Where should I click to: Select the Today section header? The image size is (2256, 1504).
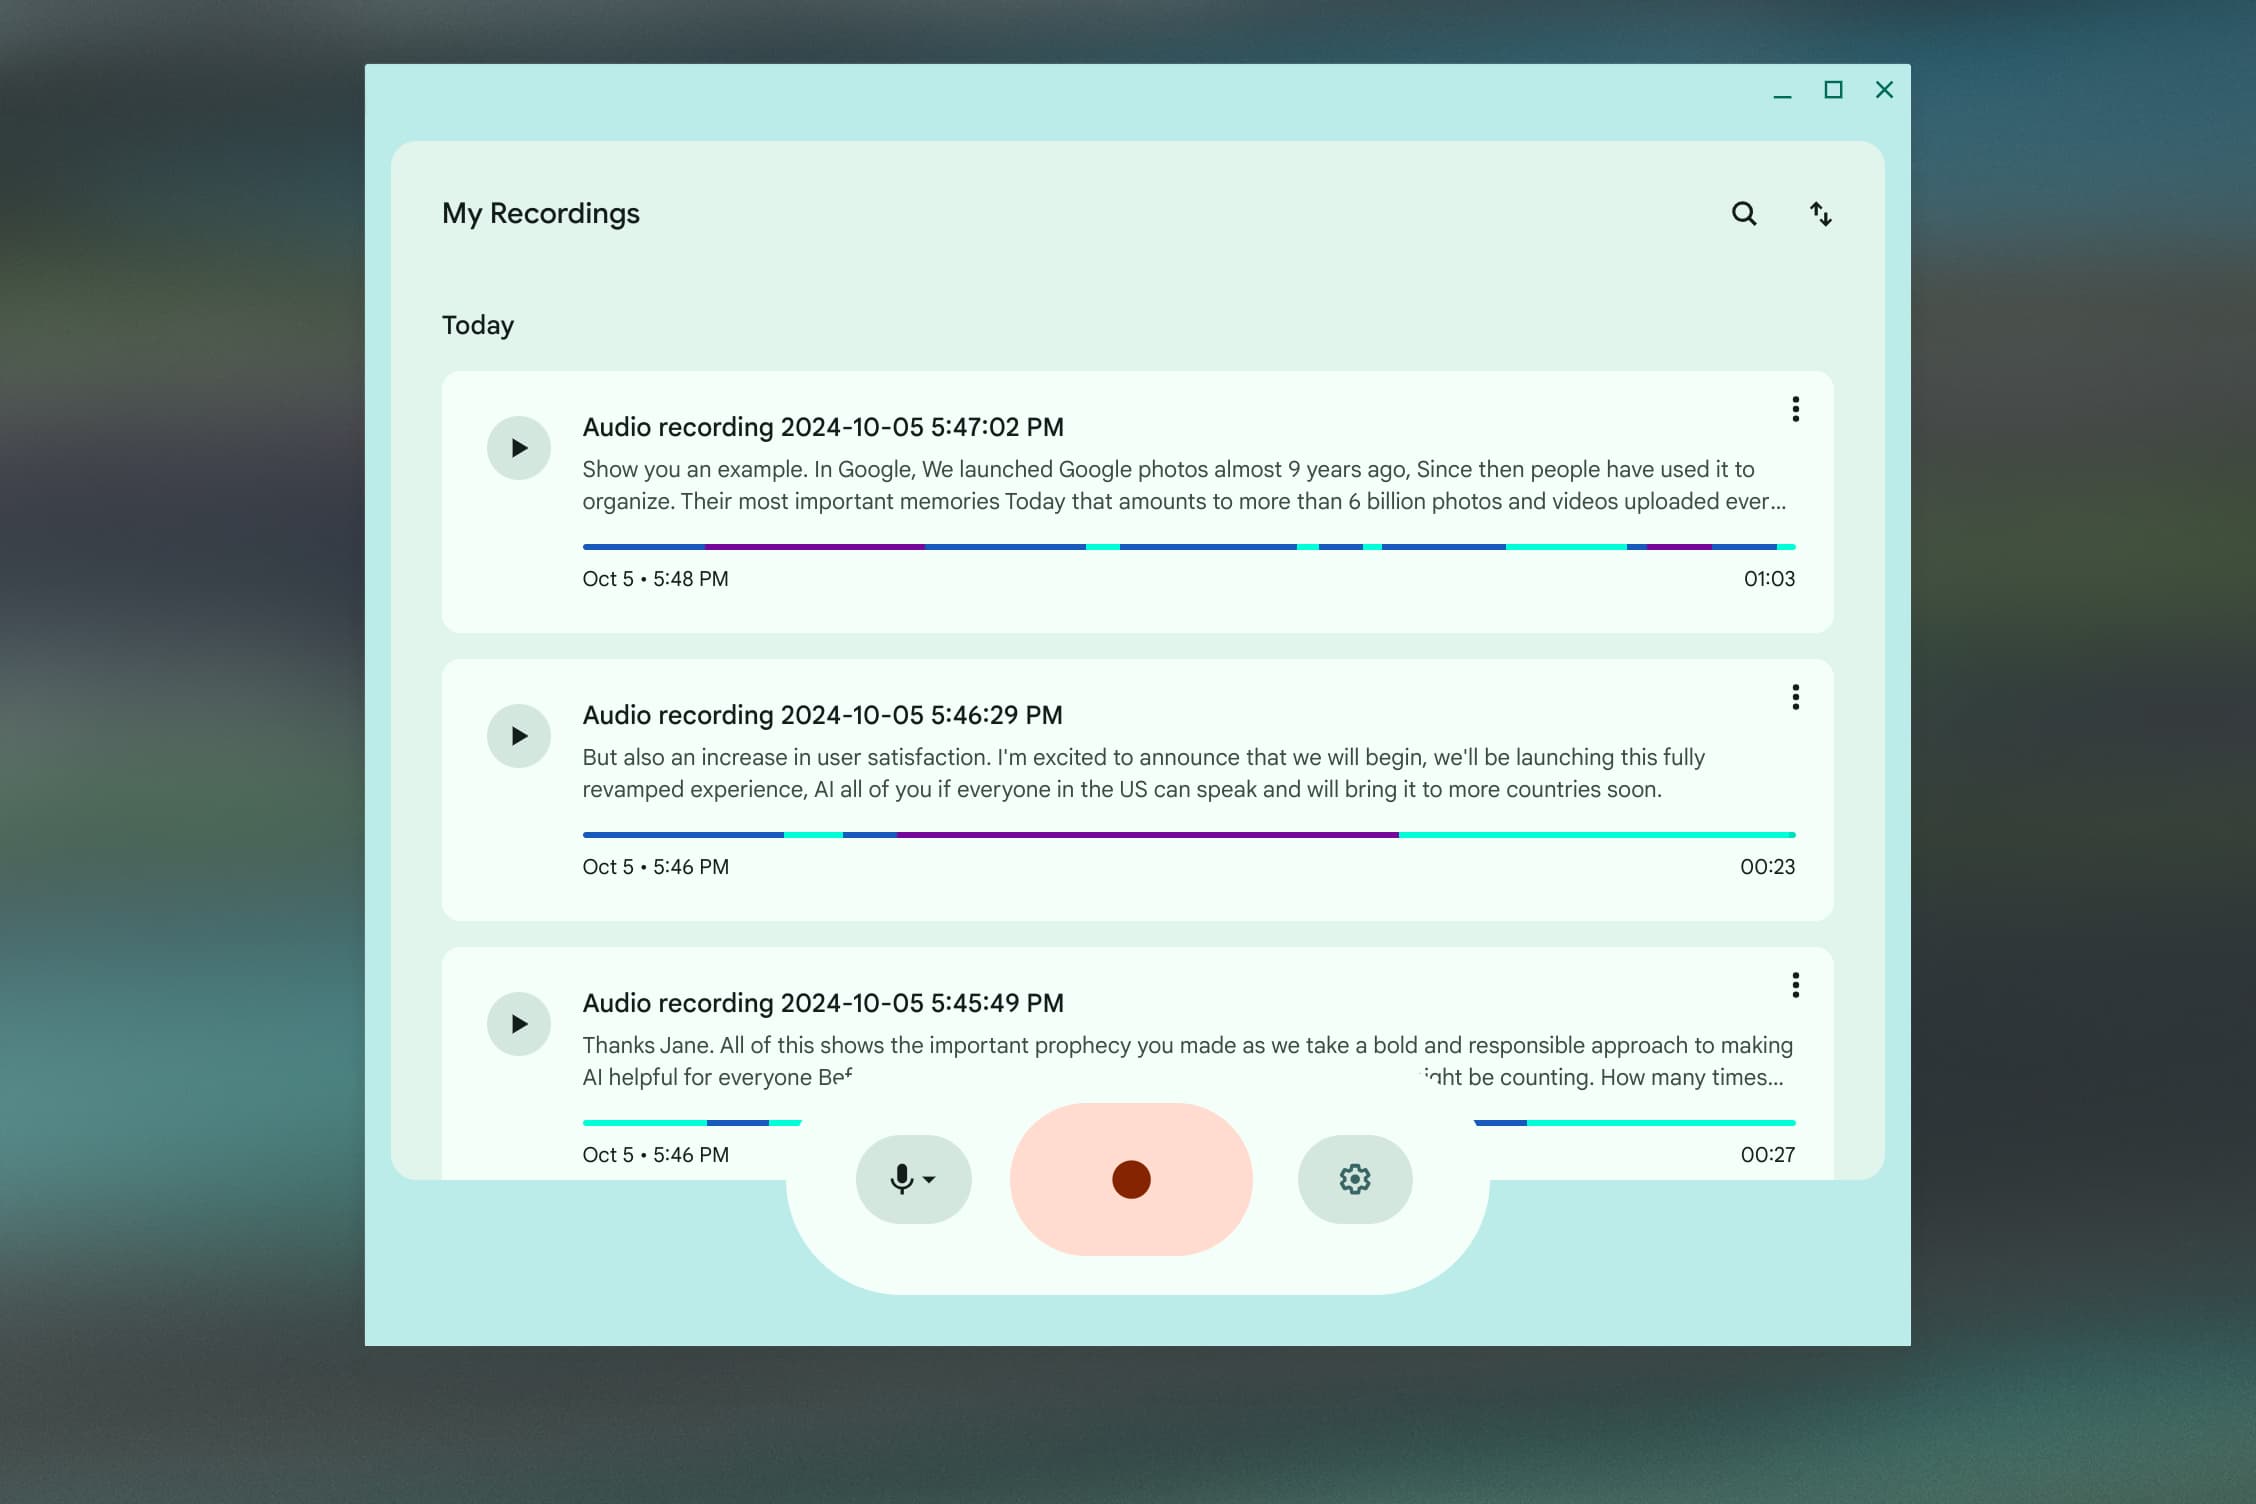(477, 324)
